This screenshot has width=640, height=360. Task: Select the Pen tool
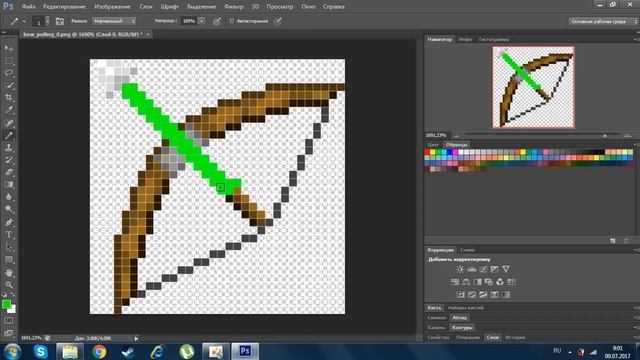click(9, 222)
